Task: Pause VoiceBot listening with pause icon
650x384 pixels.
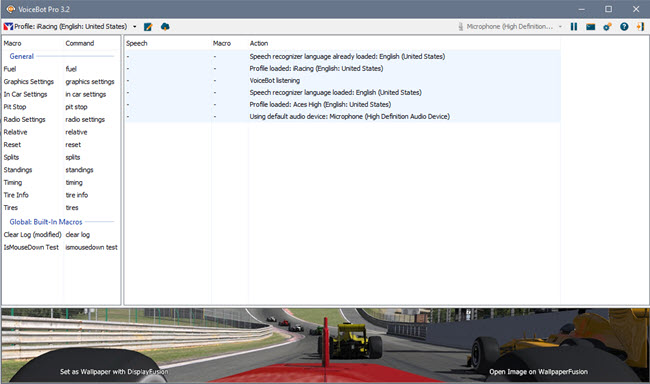Action: pos(574,27)
